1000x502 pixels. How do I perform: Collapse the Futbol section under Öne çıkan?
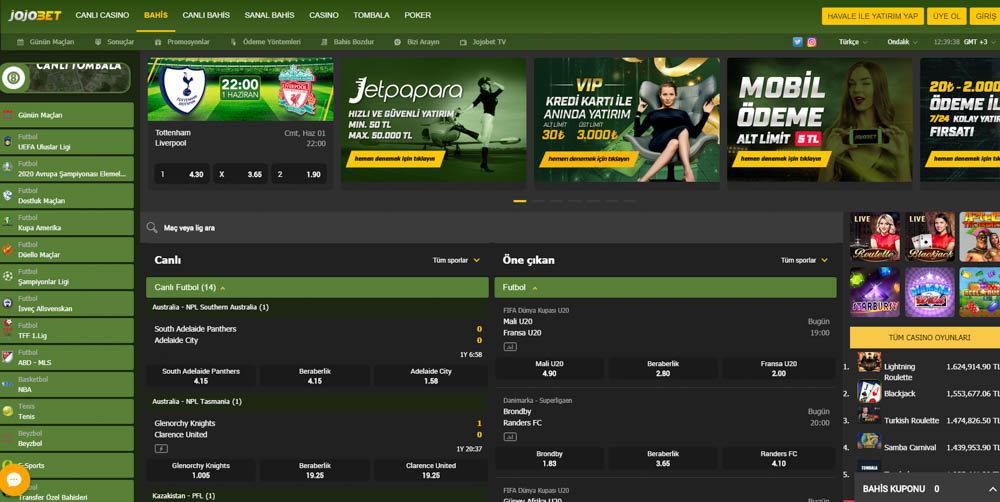665,288
